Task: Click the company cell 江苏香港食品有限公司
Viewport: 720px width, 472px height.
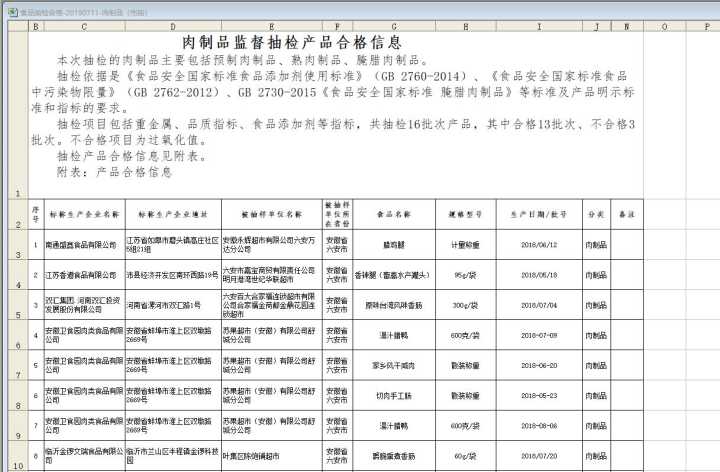Action: point(84,275)
